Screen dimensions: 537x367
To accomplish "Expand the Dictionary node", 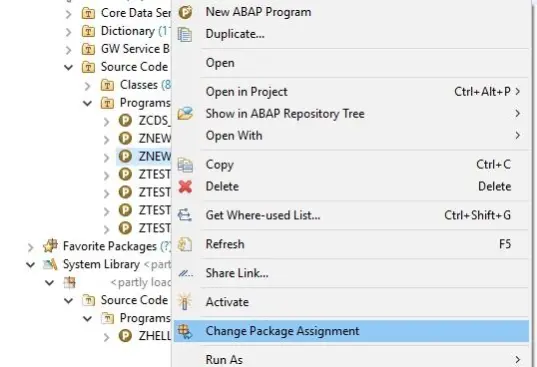I will pyautogui.click(x=68, y=32).
